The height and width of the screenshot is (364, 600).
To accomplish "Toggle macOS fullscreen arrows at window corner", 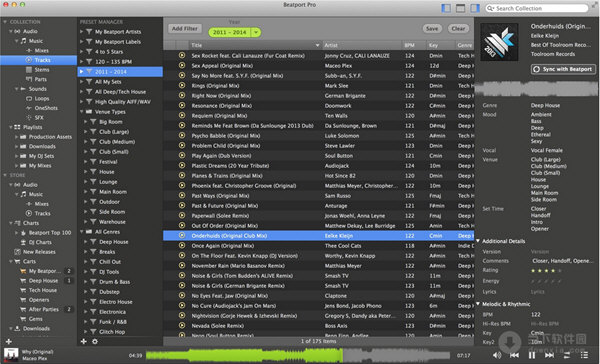I will coord(595,5).
